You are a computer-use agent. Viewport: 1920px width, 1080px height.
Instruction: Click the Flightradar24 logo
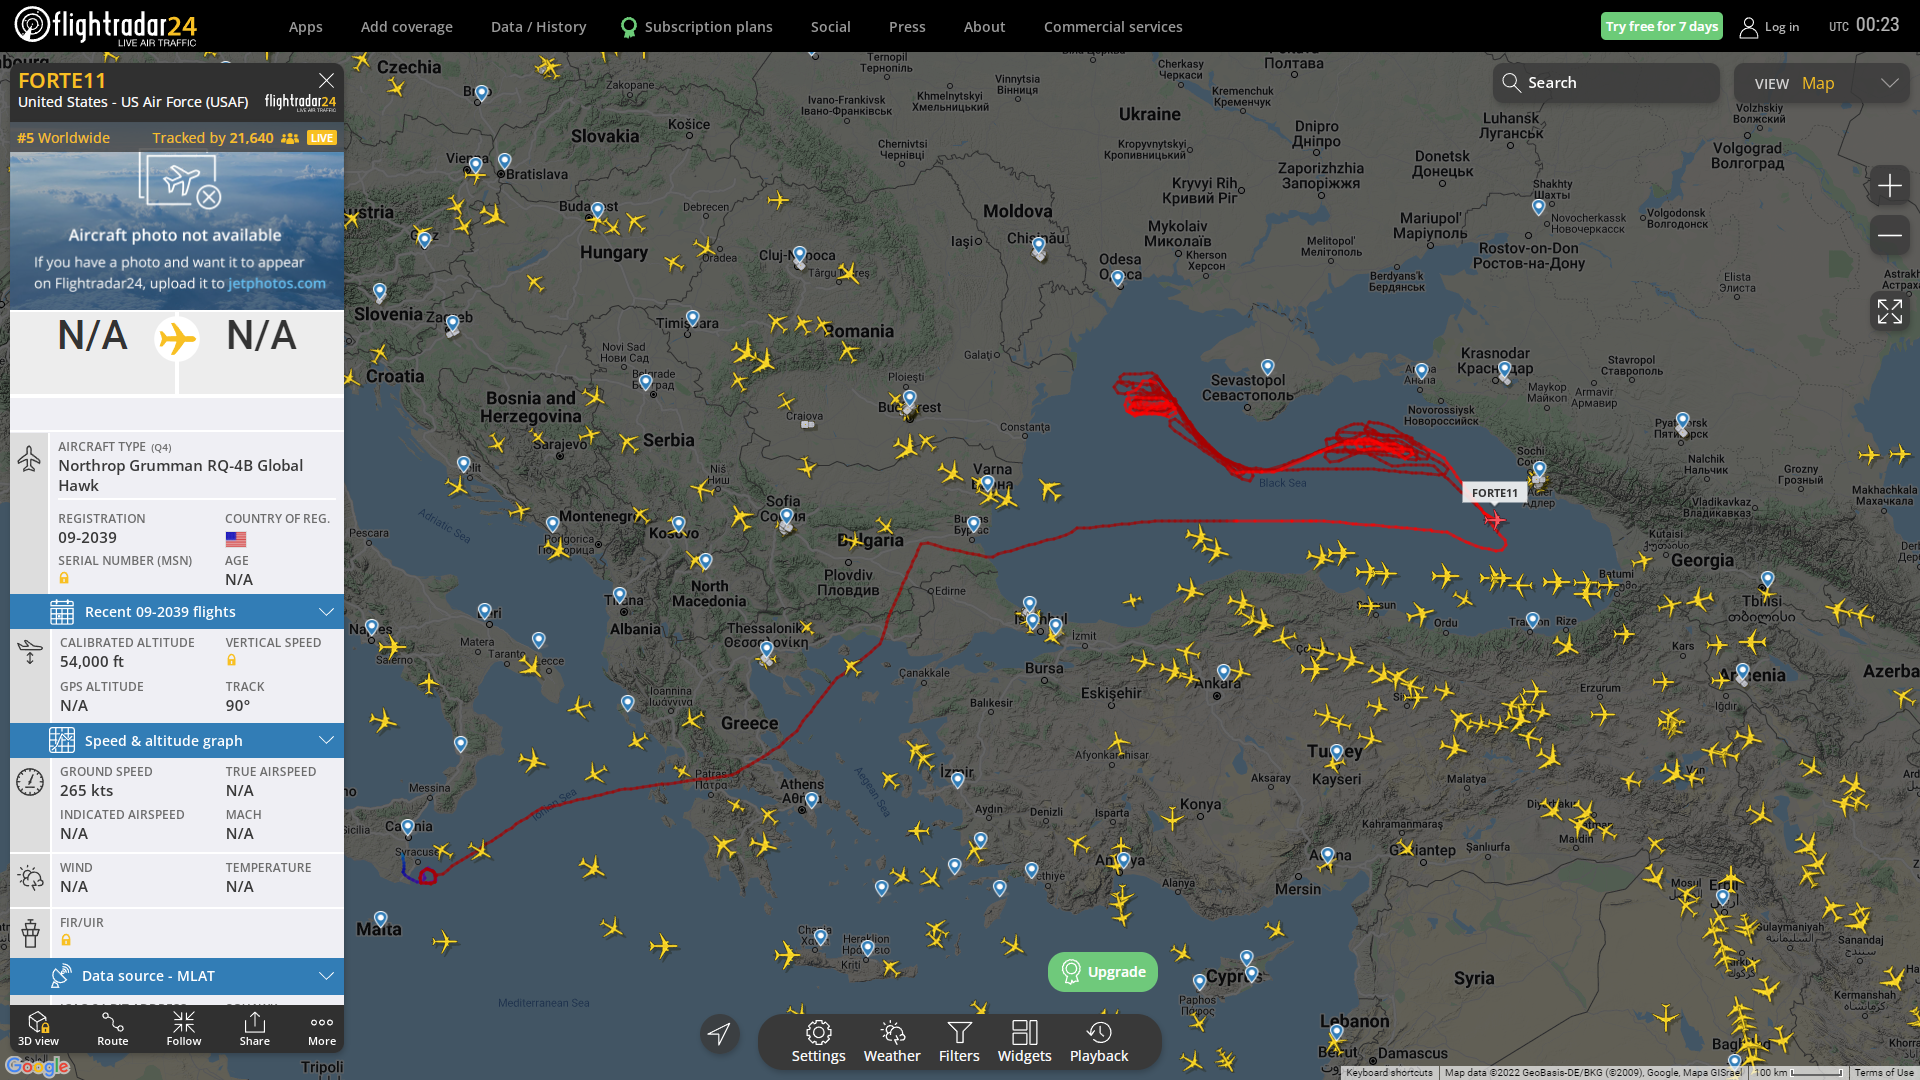point(106,26)
